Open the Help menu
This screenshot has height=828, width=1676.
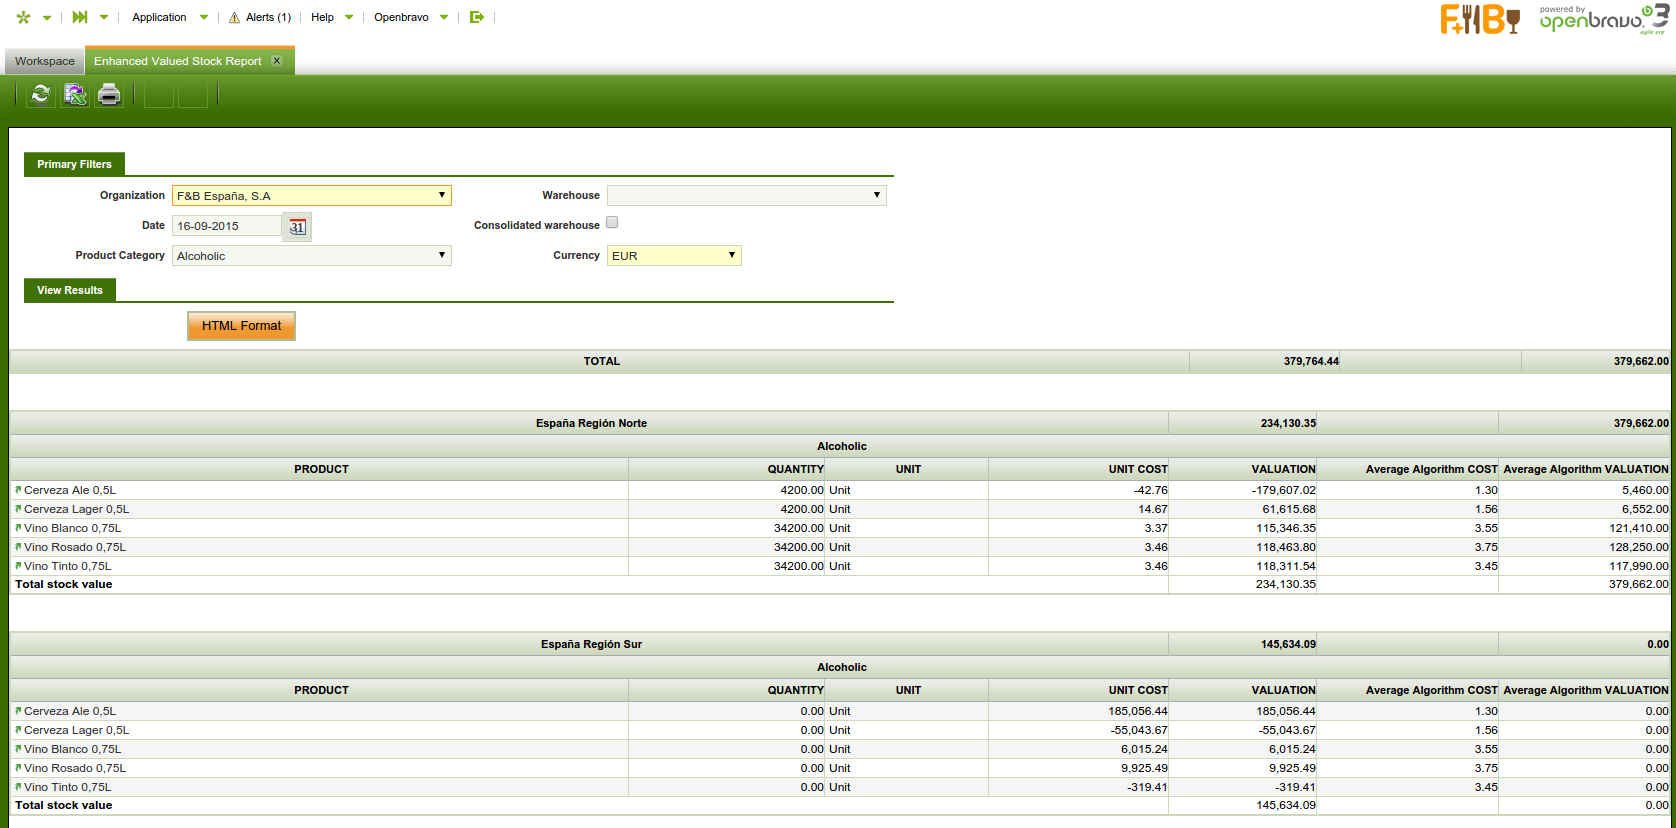[x=322, y=17]
